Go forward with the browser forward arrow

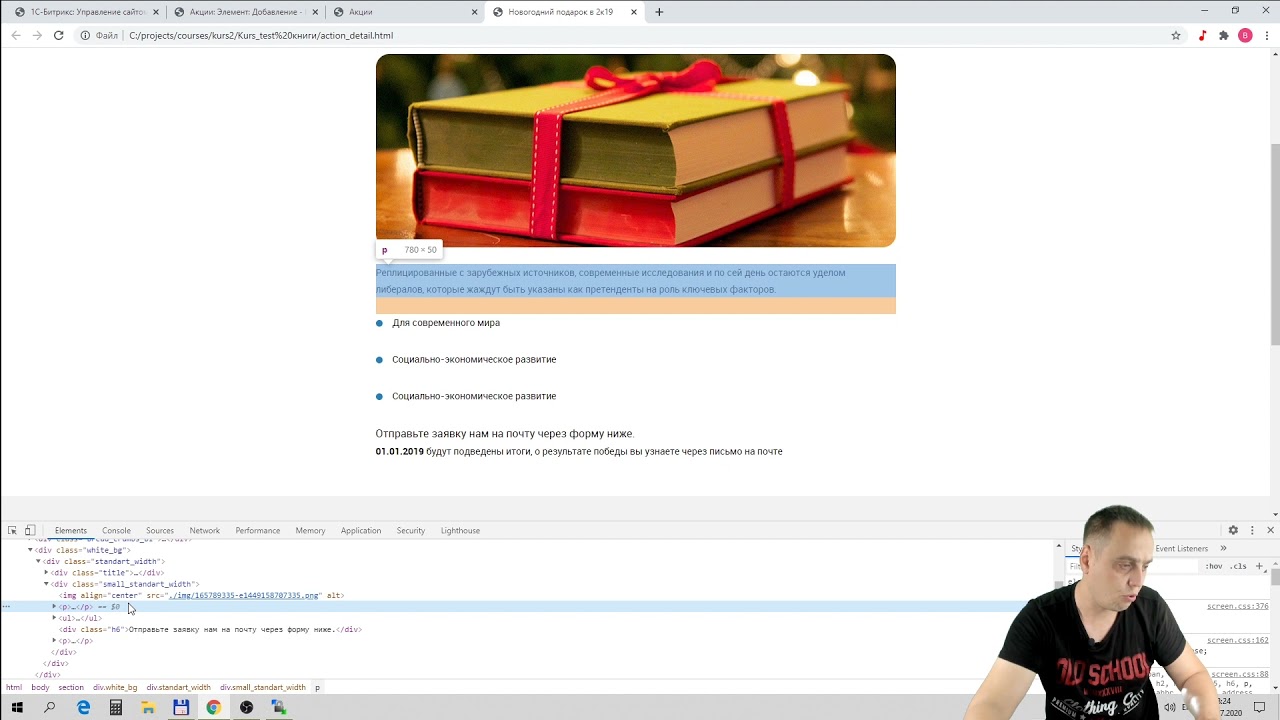pos(37,35)
